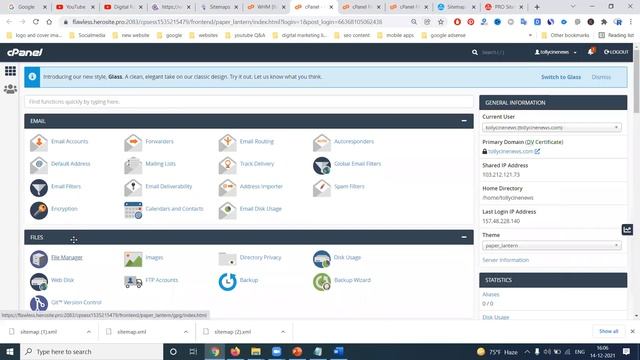
Task: Open the Email Accounts icon
Action: pos(38,142)
